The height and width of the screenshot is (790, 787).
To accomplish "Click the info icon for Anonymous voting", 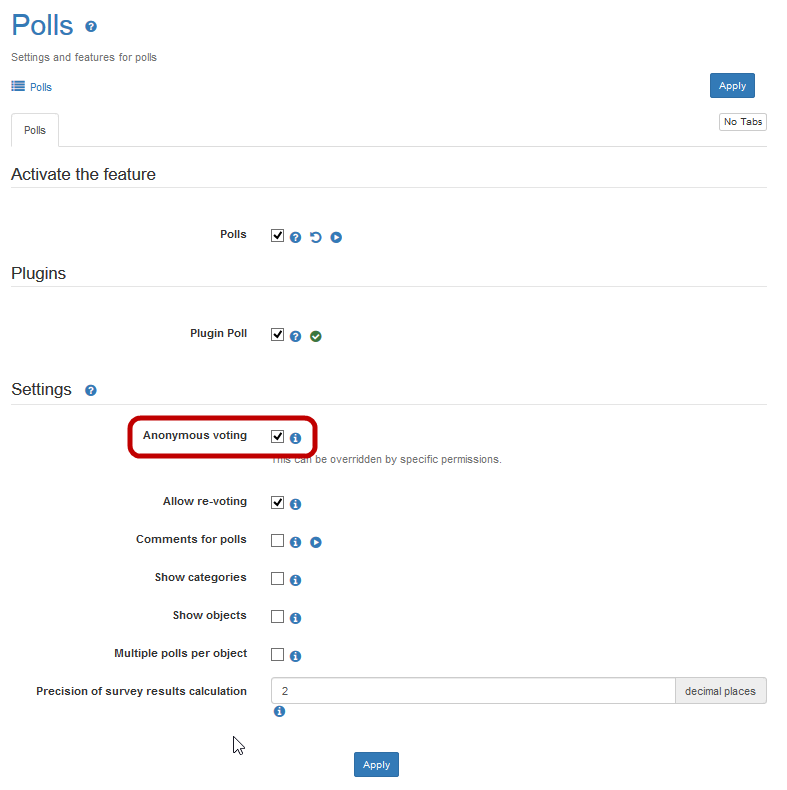I will pyautogui.click(x=296, y=438).
